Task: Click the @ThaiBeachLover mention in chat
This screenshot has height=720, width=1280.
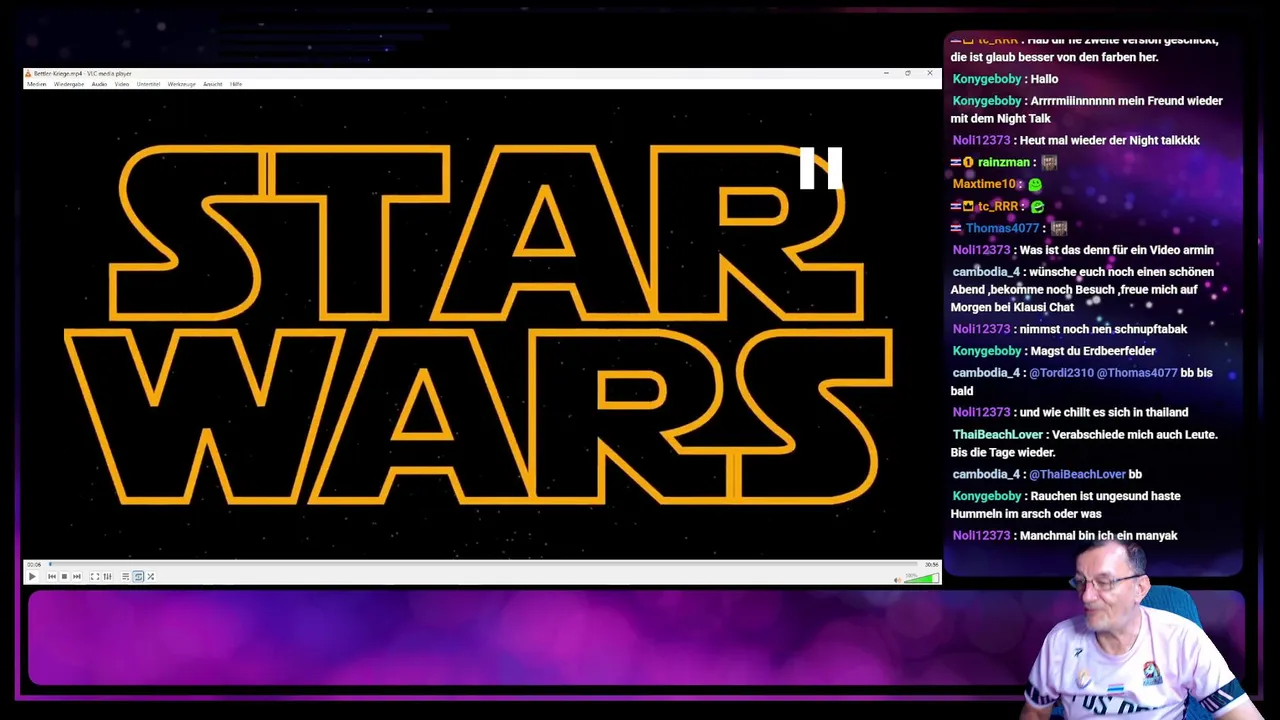Action: pyautogui.click(x=1077, y=474)
